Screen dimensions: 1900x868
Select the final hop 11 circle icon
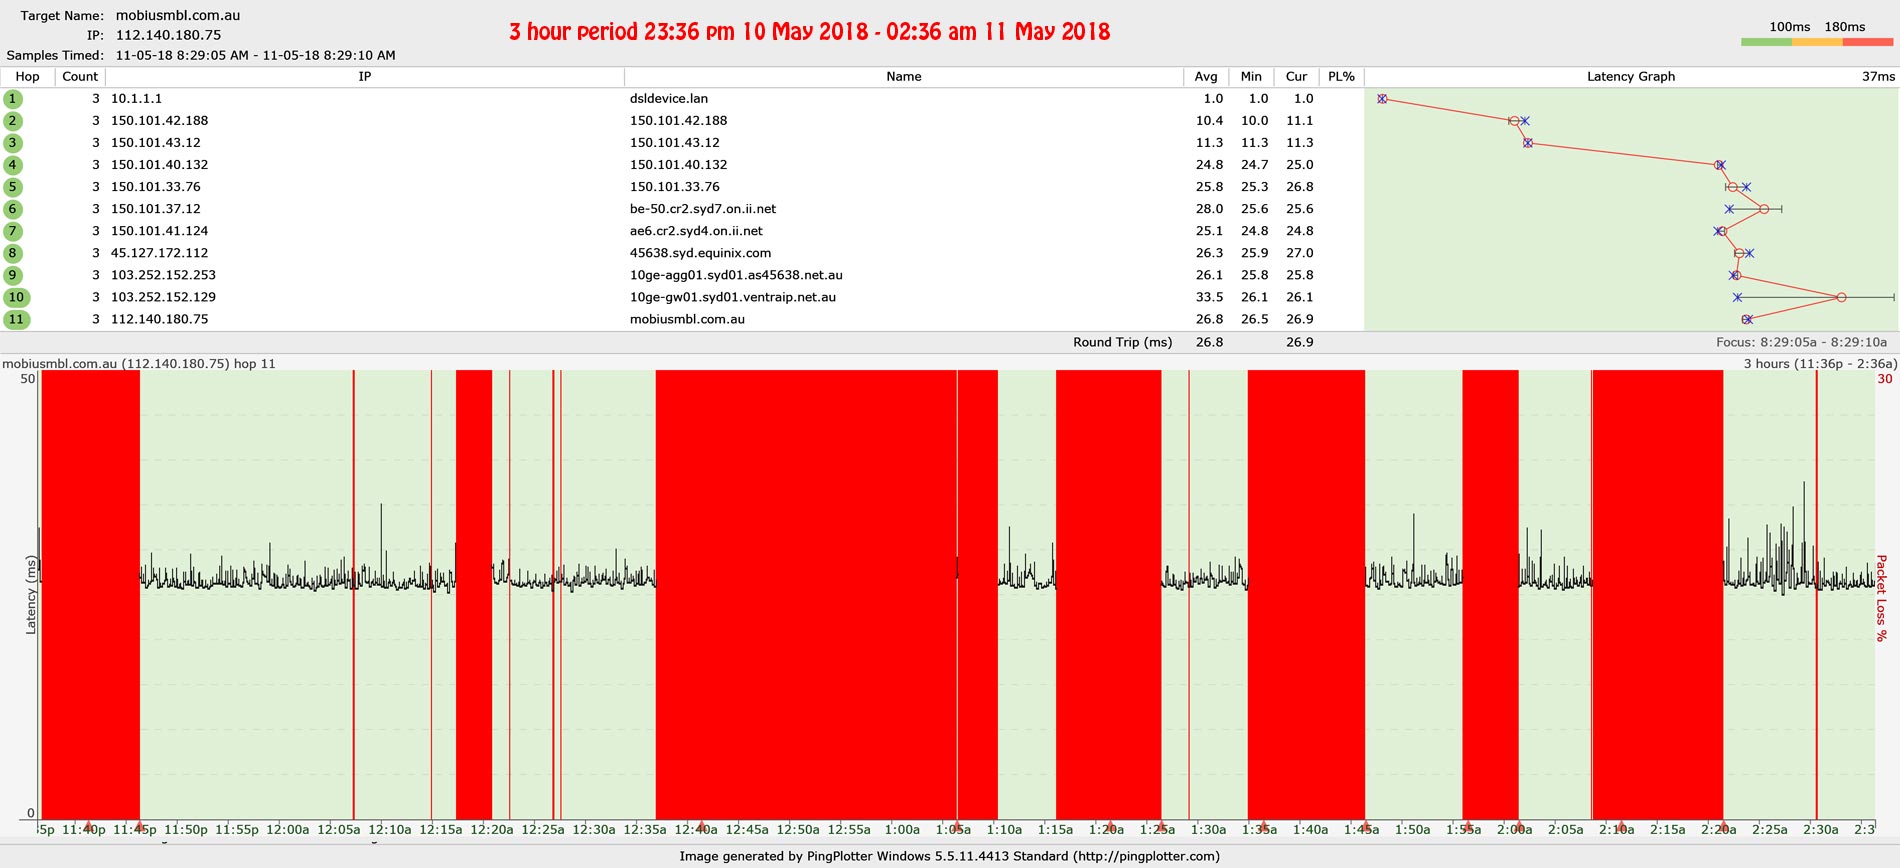16,319
